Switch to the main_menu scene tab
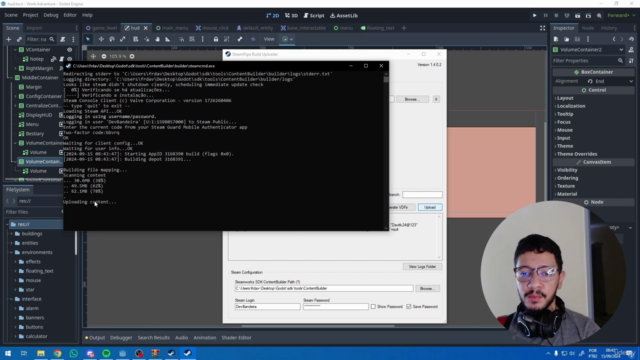640x360 pixels. pos(172,28)
